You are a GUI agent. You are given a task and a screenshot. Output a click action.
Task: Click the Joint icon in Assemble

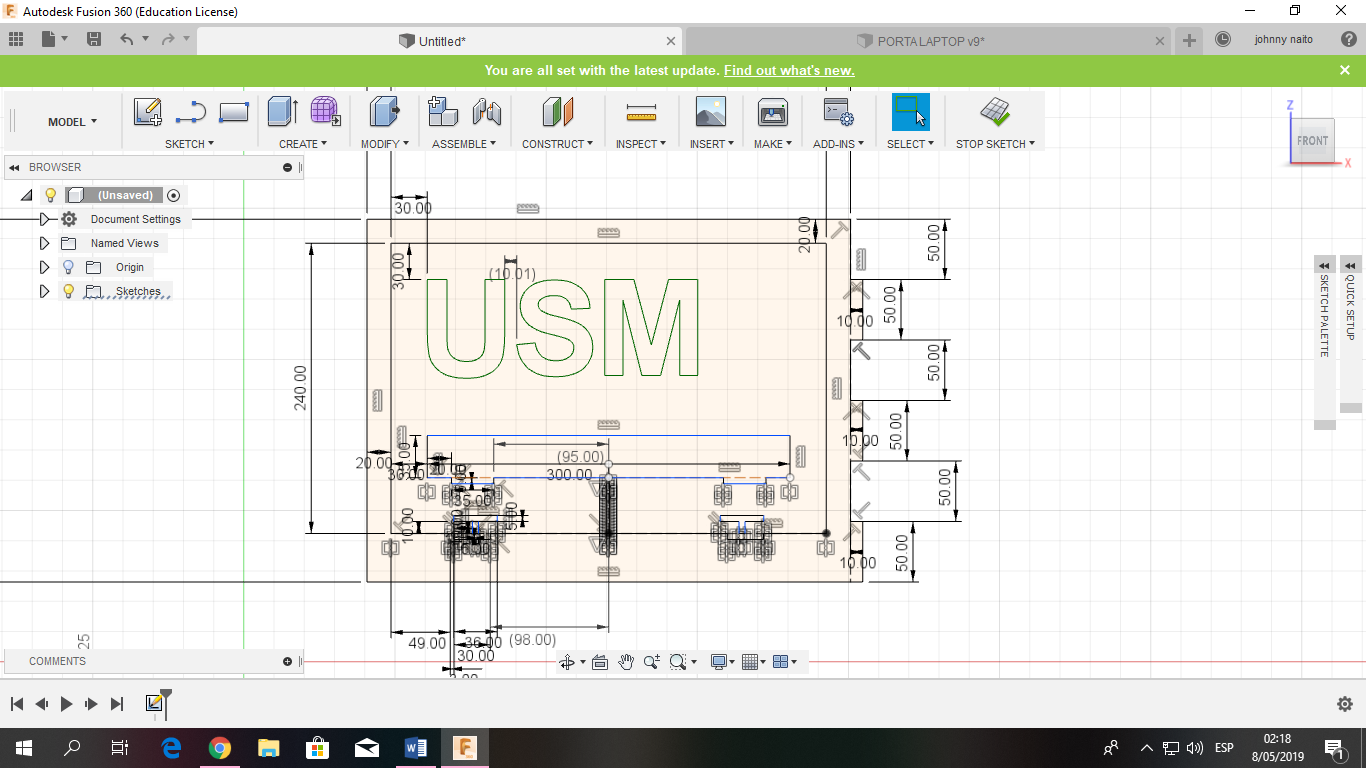pos(487,112)
